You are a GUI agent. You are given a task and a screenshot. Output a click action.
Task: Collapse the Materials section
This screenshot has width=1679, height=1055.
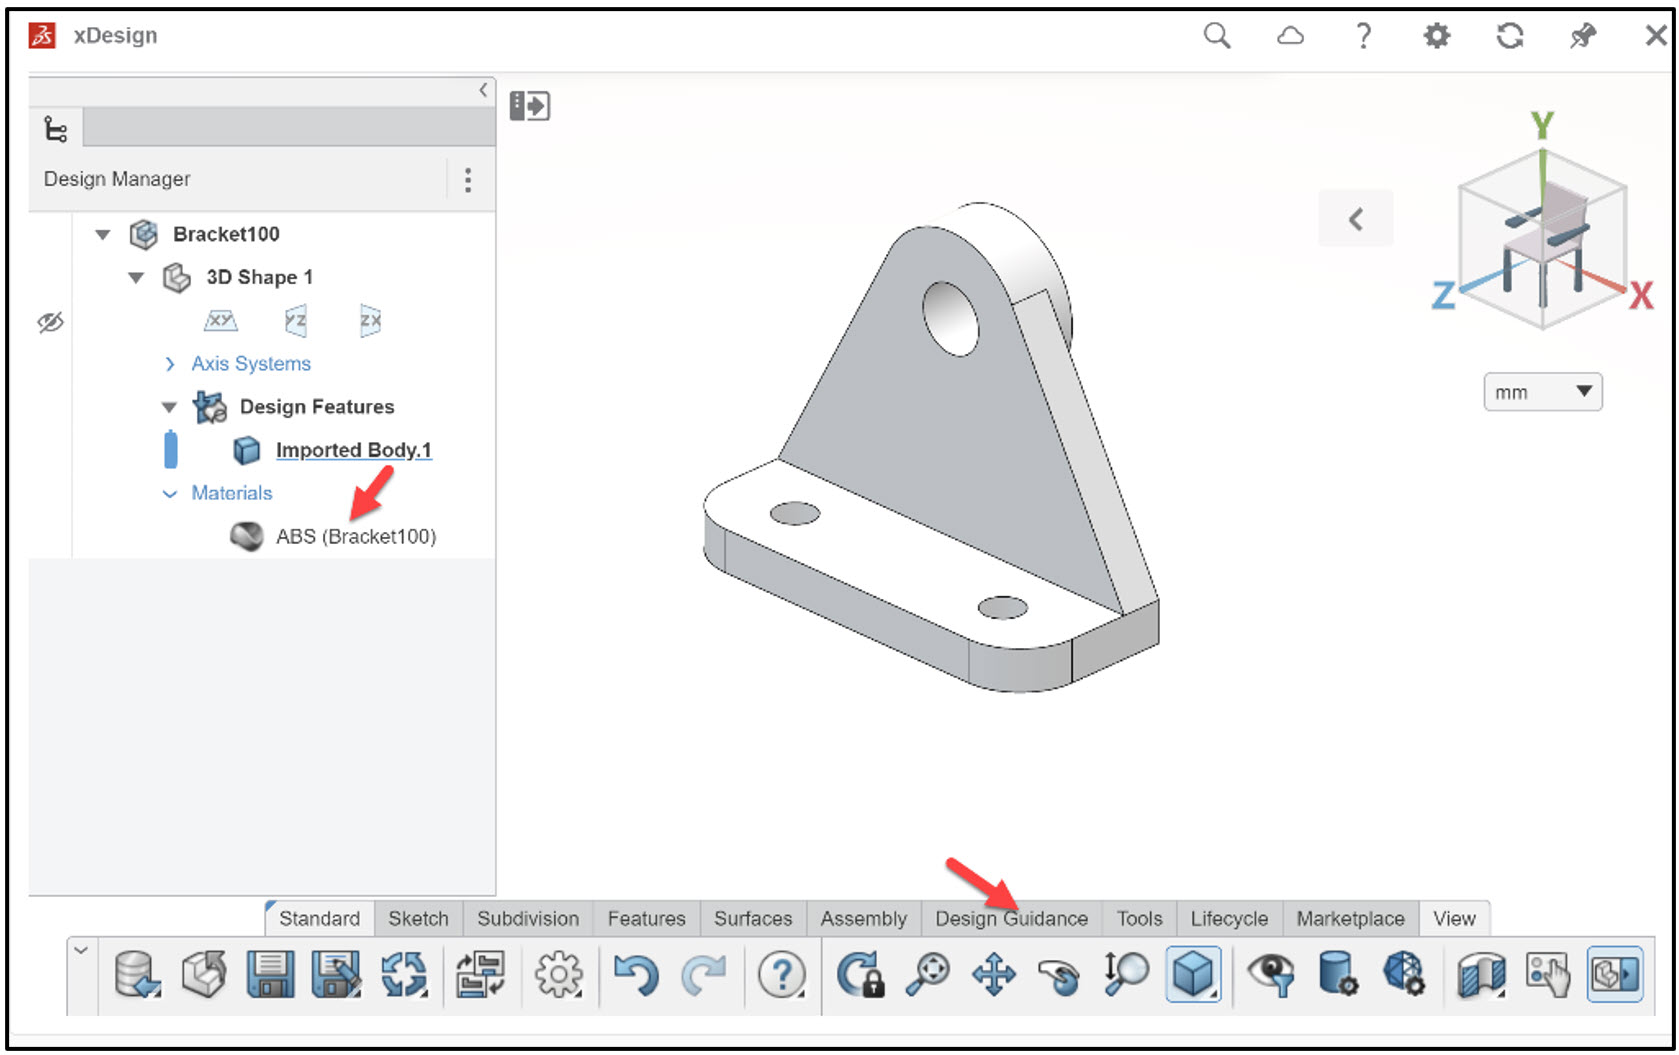168,493
